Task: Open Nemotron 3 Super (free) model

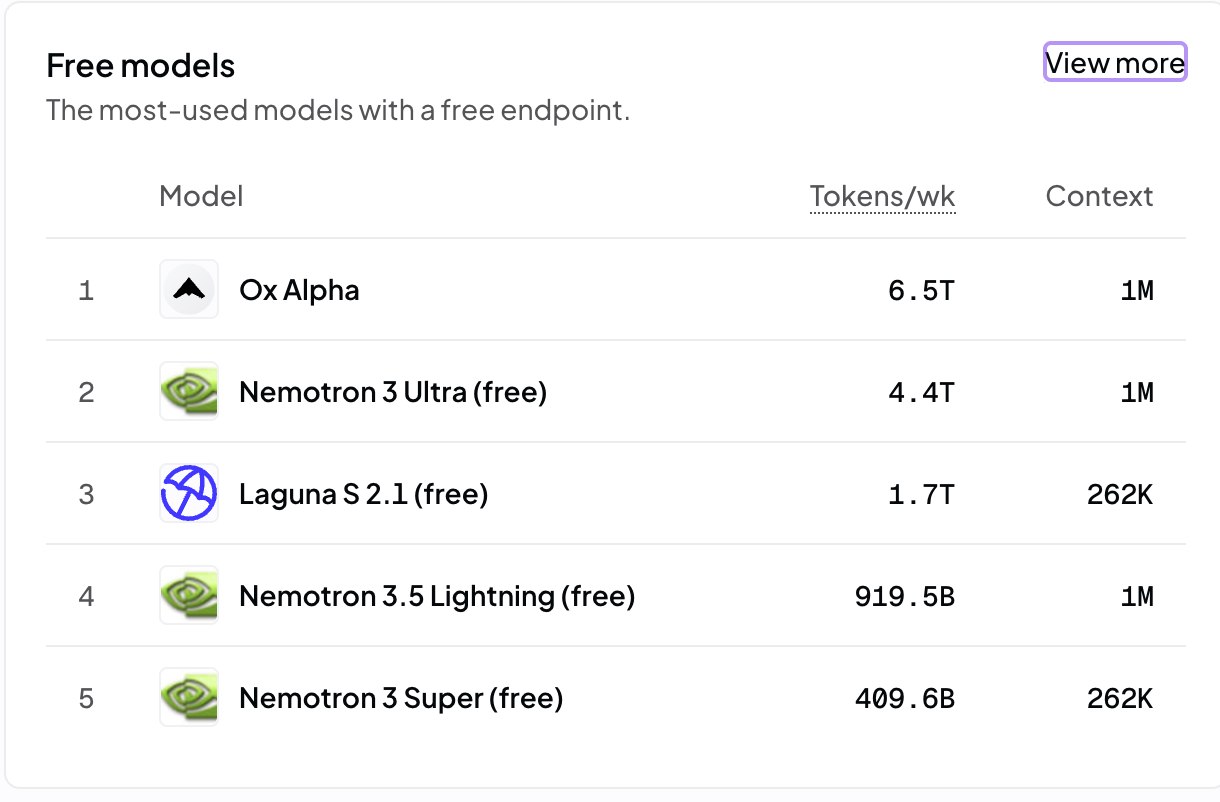Action: coord(401,699)
